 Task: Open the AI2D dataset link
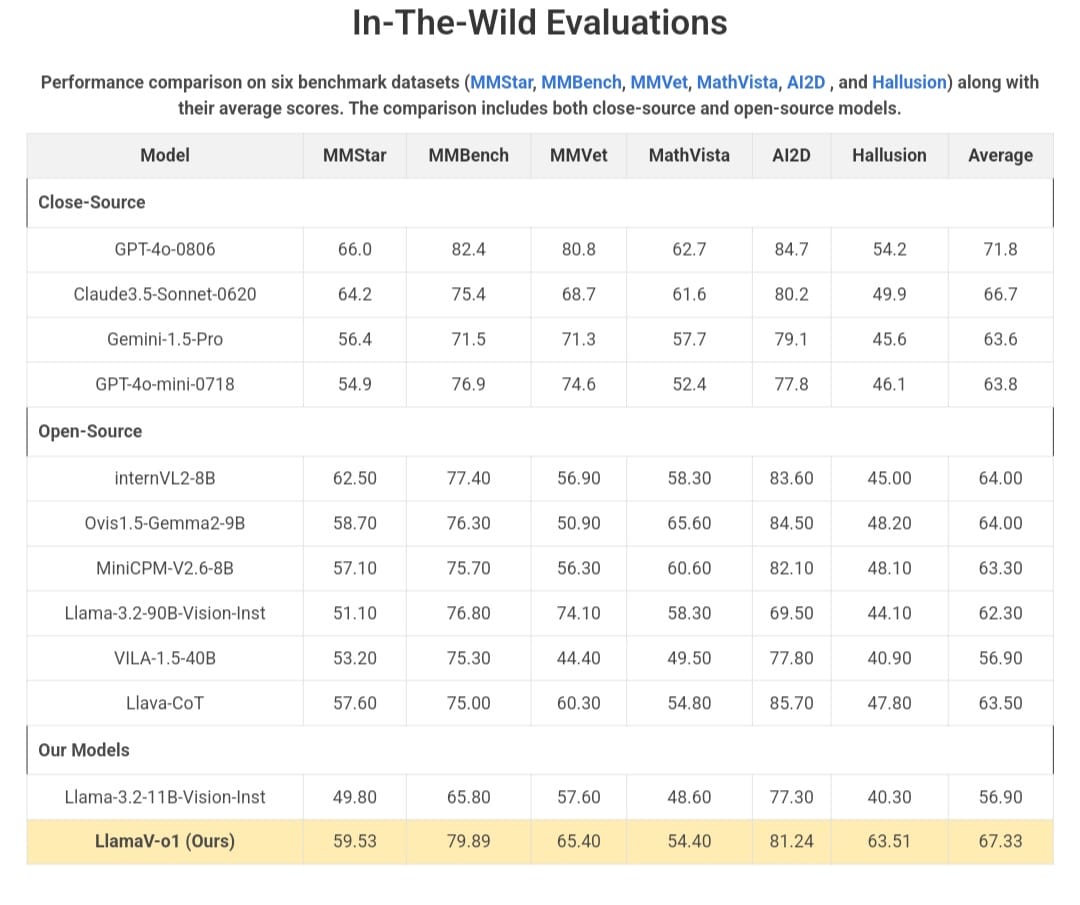coord(806,83)
